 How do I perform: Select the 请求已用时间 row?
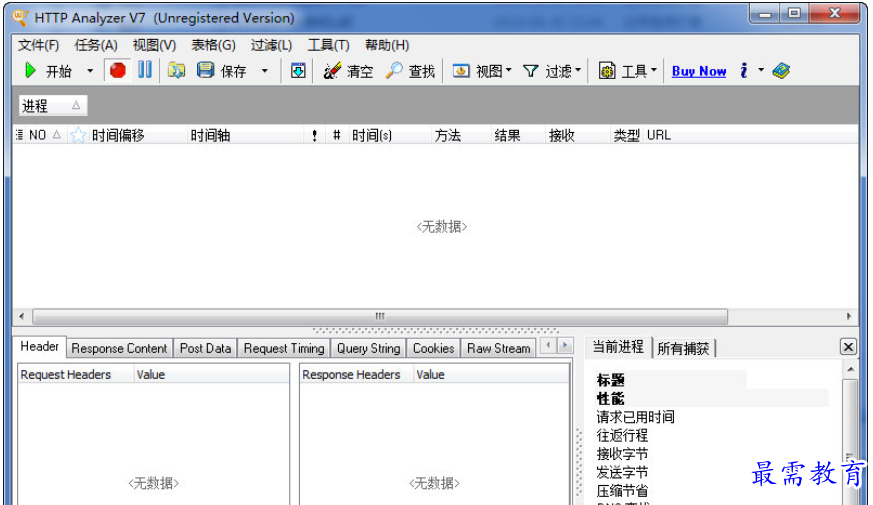pyautogui.click(x=635, y=417)
